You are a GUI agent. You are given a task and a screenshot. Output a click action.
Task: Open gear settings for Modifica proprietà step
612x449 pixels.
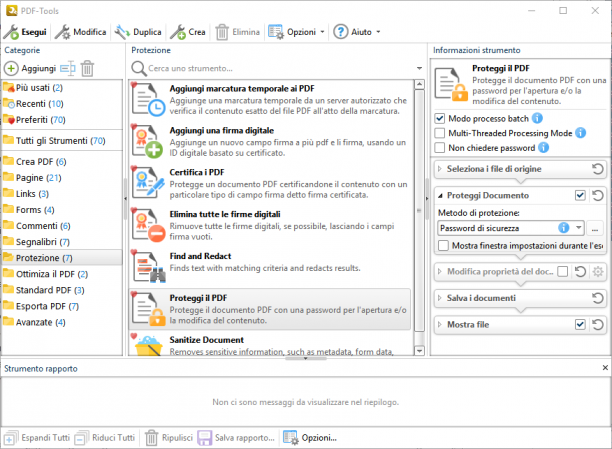[598, 271]
